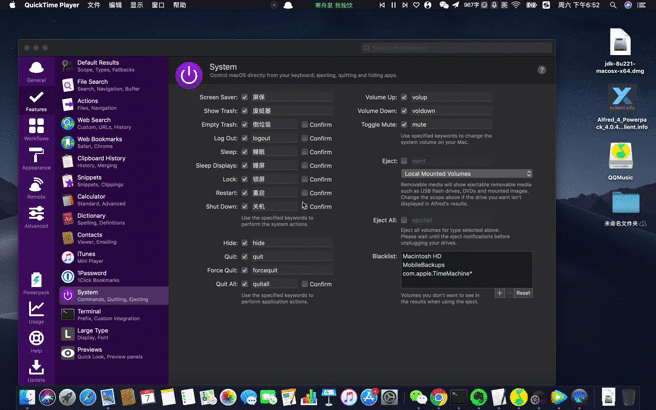Screen dimensions: 656x410
Task: Open Trash in the Dock
Action: click(x=628, y=397)
